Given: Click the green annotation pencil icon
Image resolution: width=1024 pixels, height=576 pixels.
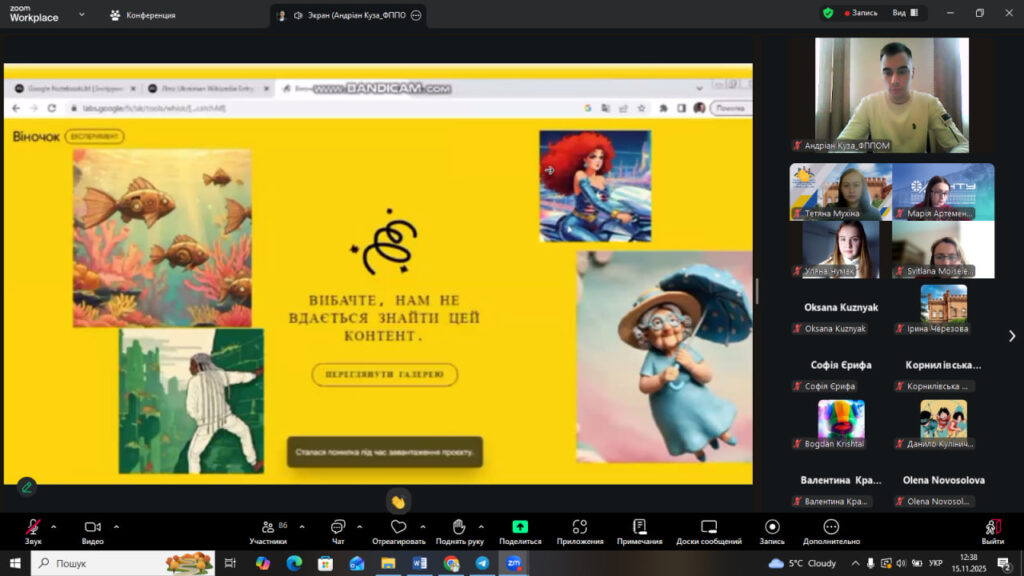Looking at the screenshot, I should click(x=26, y=487).
